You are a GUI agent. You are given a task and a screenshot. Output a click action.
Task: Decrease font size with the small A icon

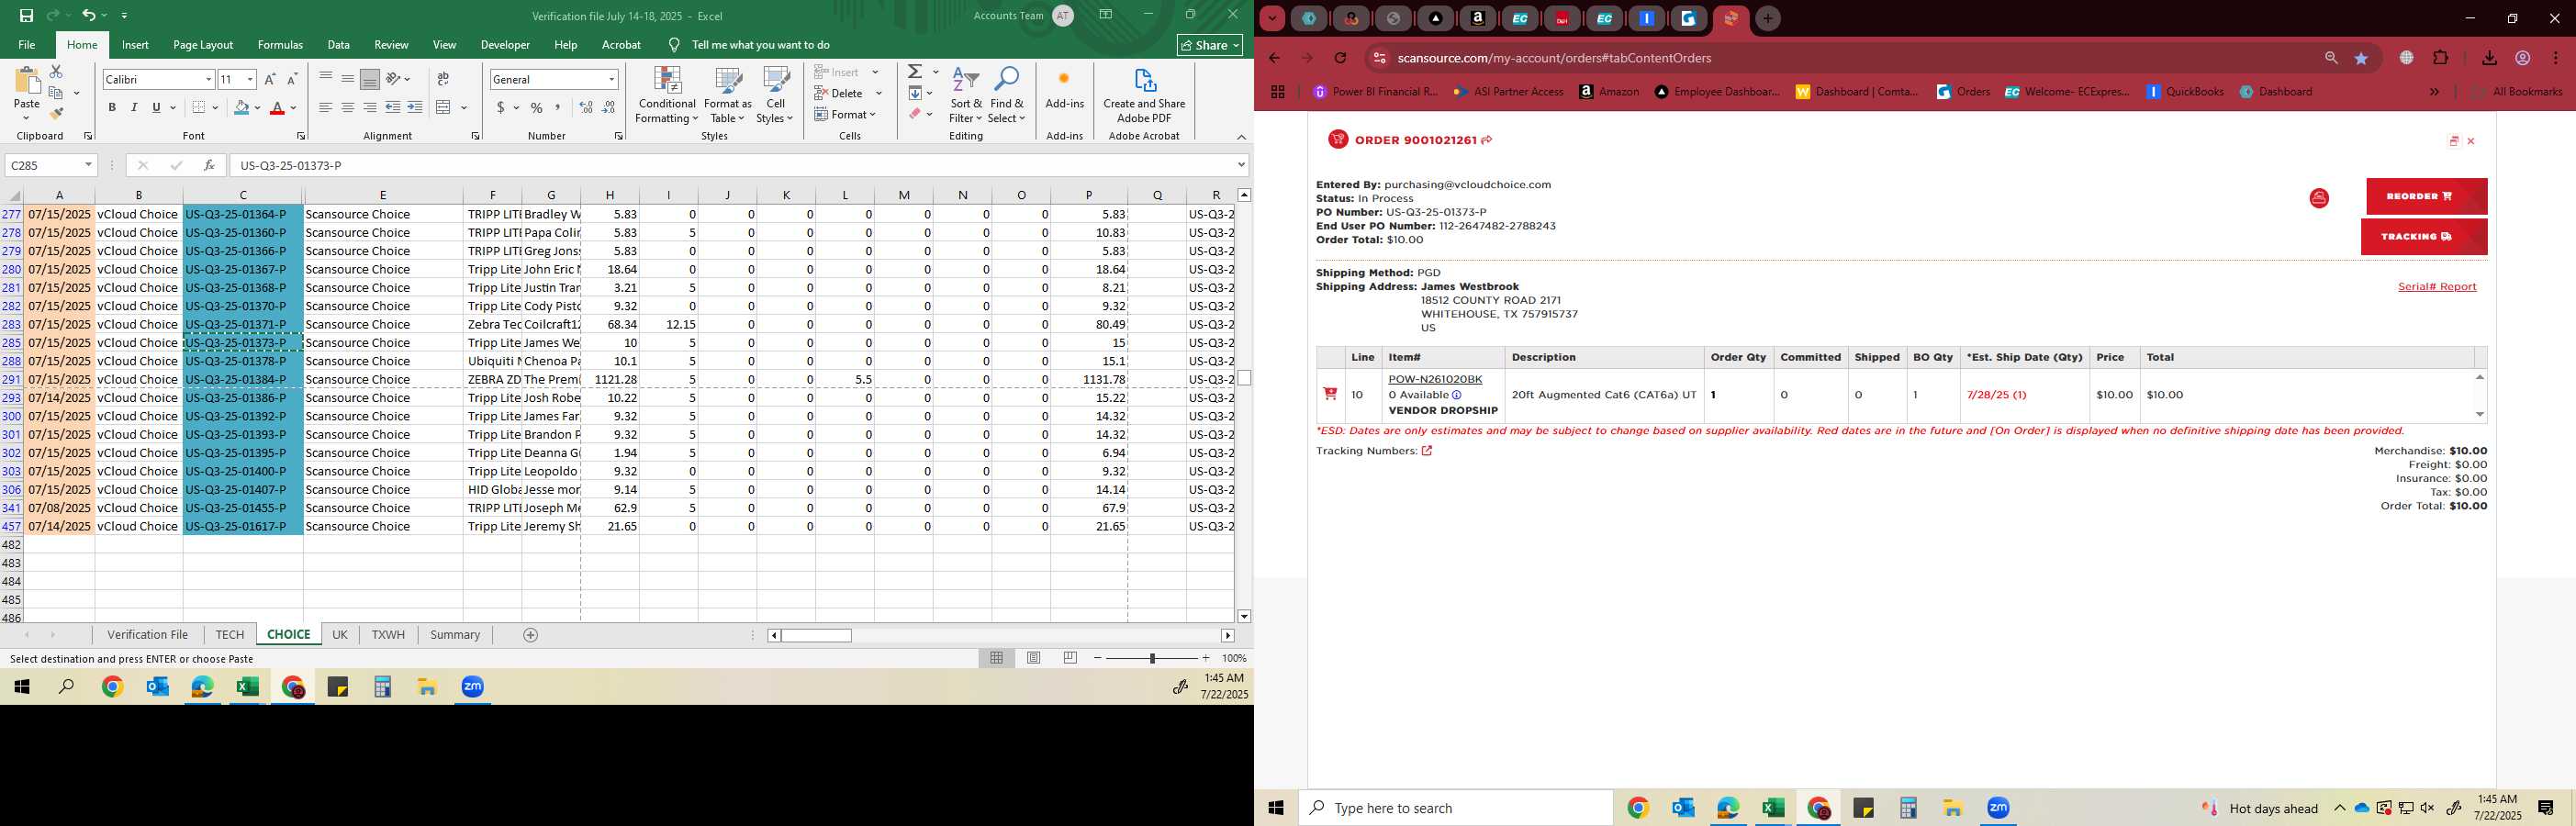(x=292, y=79)
